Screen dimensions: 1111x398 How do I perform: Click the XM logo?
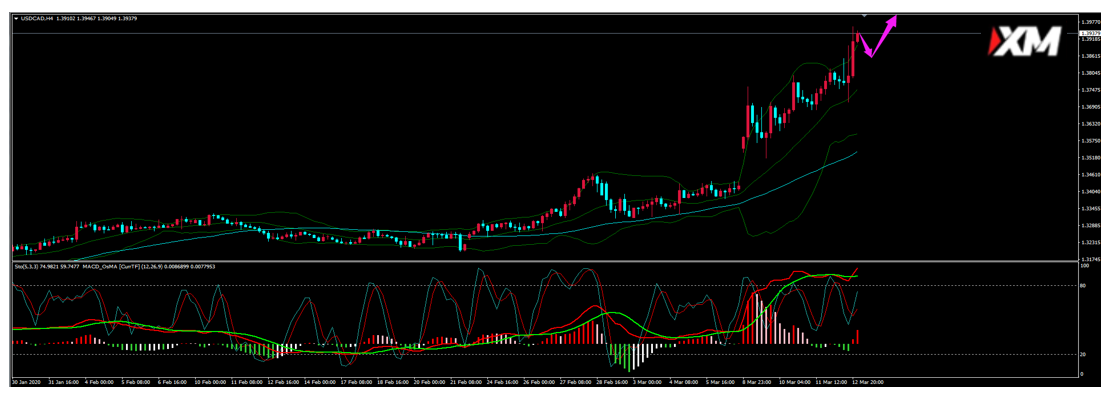click(1025, 41)
